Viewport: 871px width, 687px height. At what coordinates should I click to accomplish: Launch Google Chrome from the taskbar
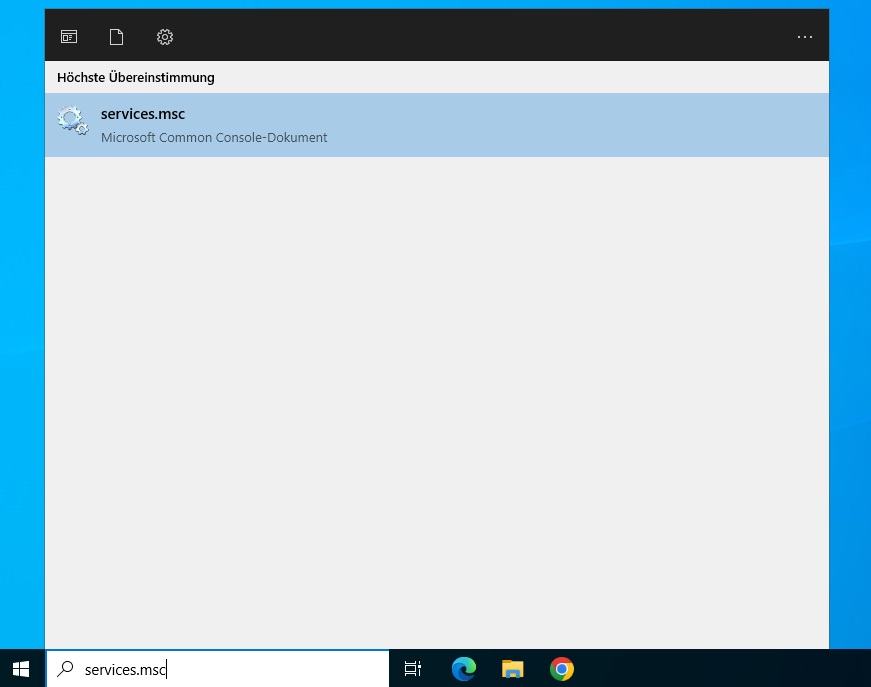coord(562,669)
